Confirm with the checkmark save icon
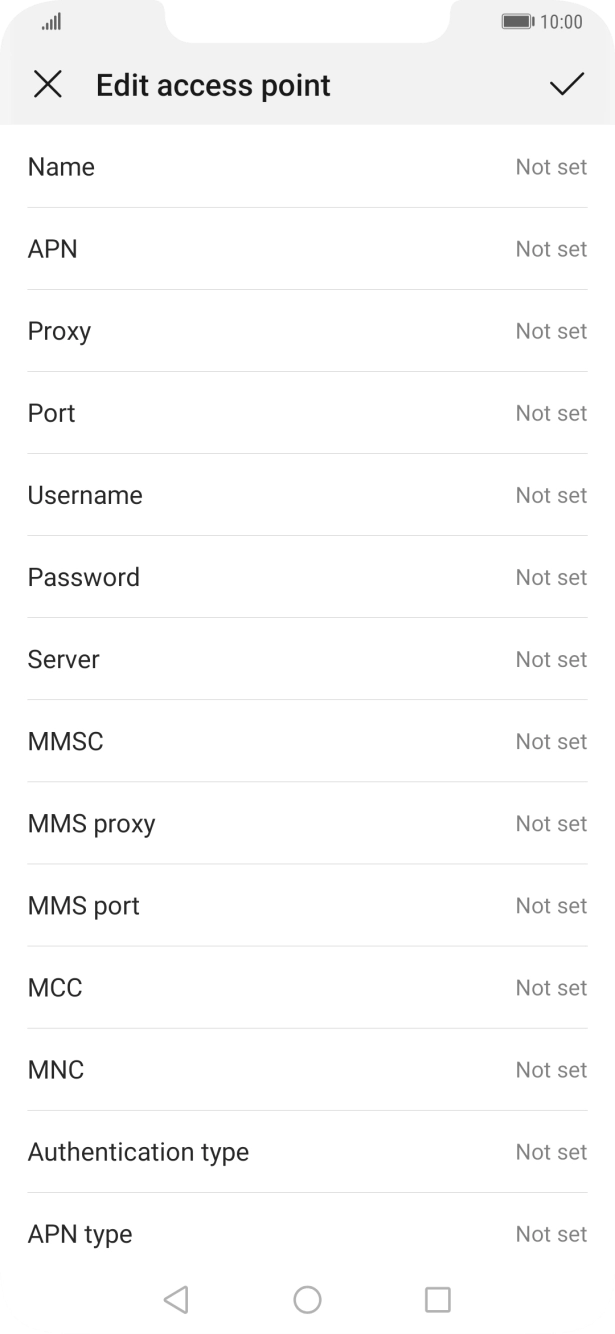This screenshot has width=615, height=1334. [566, 85]
